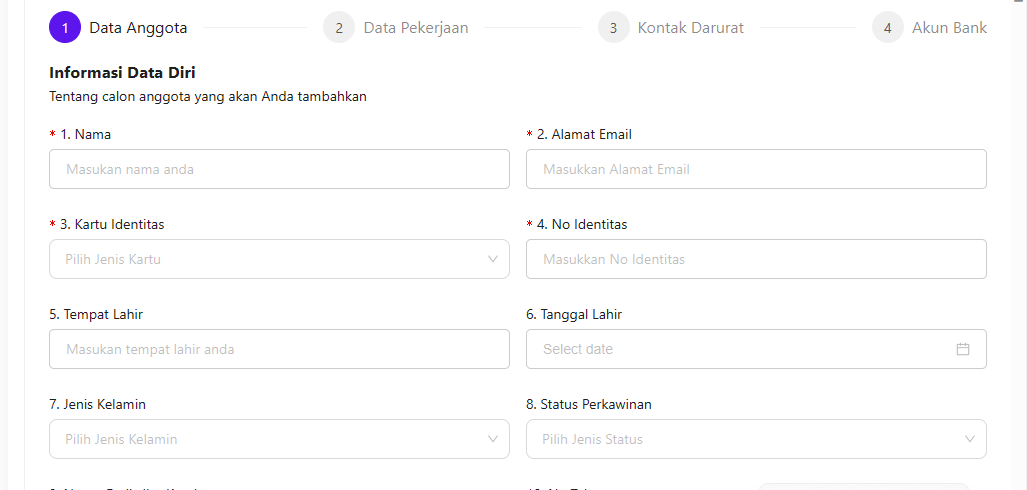Open the Akun Bank step label
1027x490 pixels.
click(x=949, y=28)
